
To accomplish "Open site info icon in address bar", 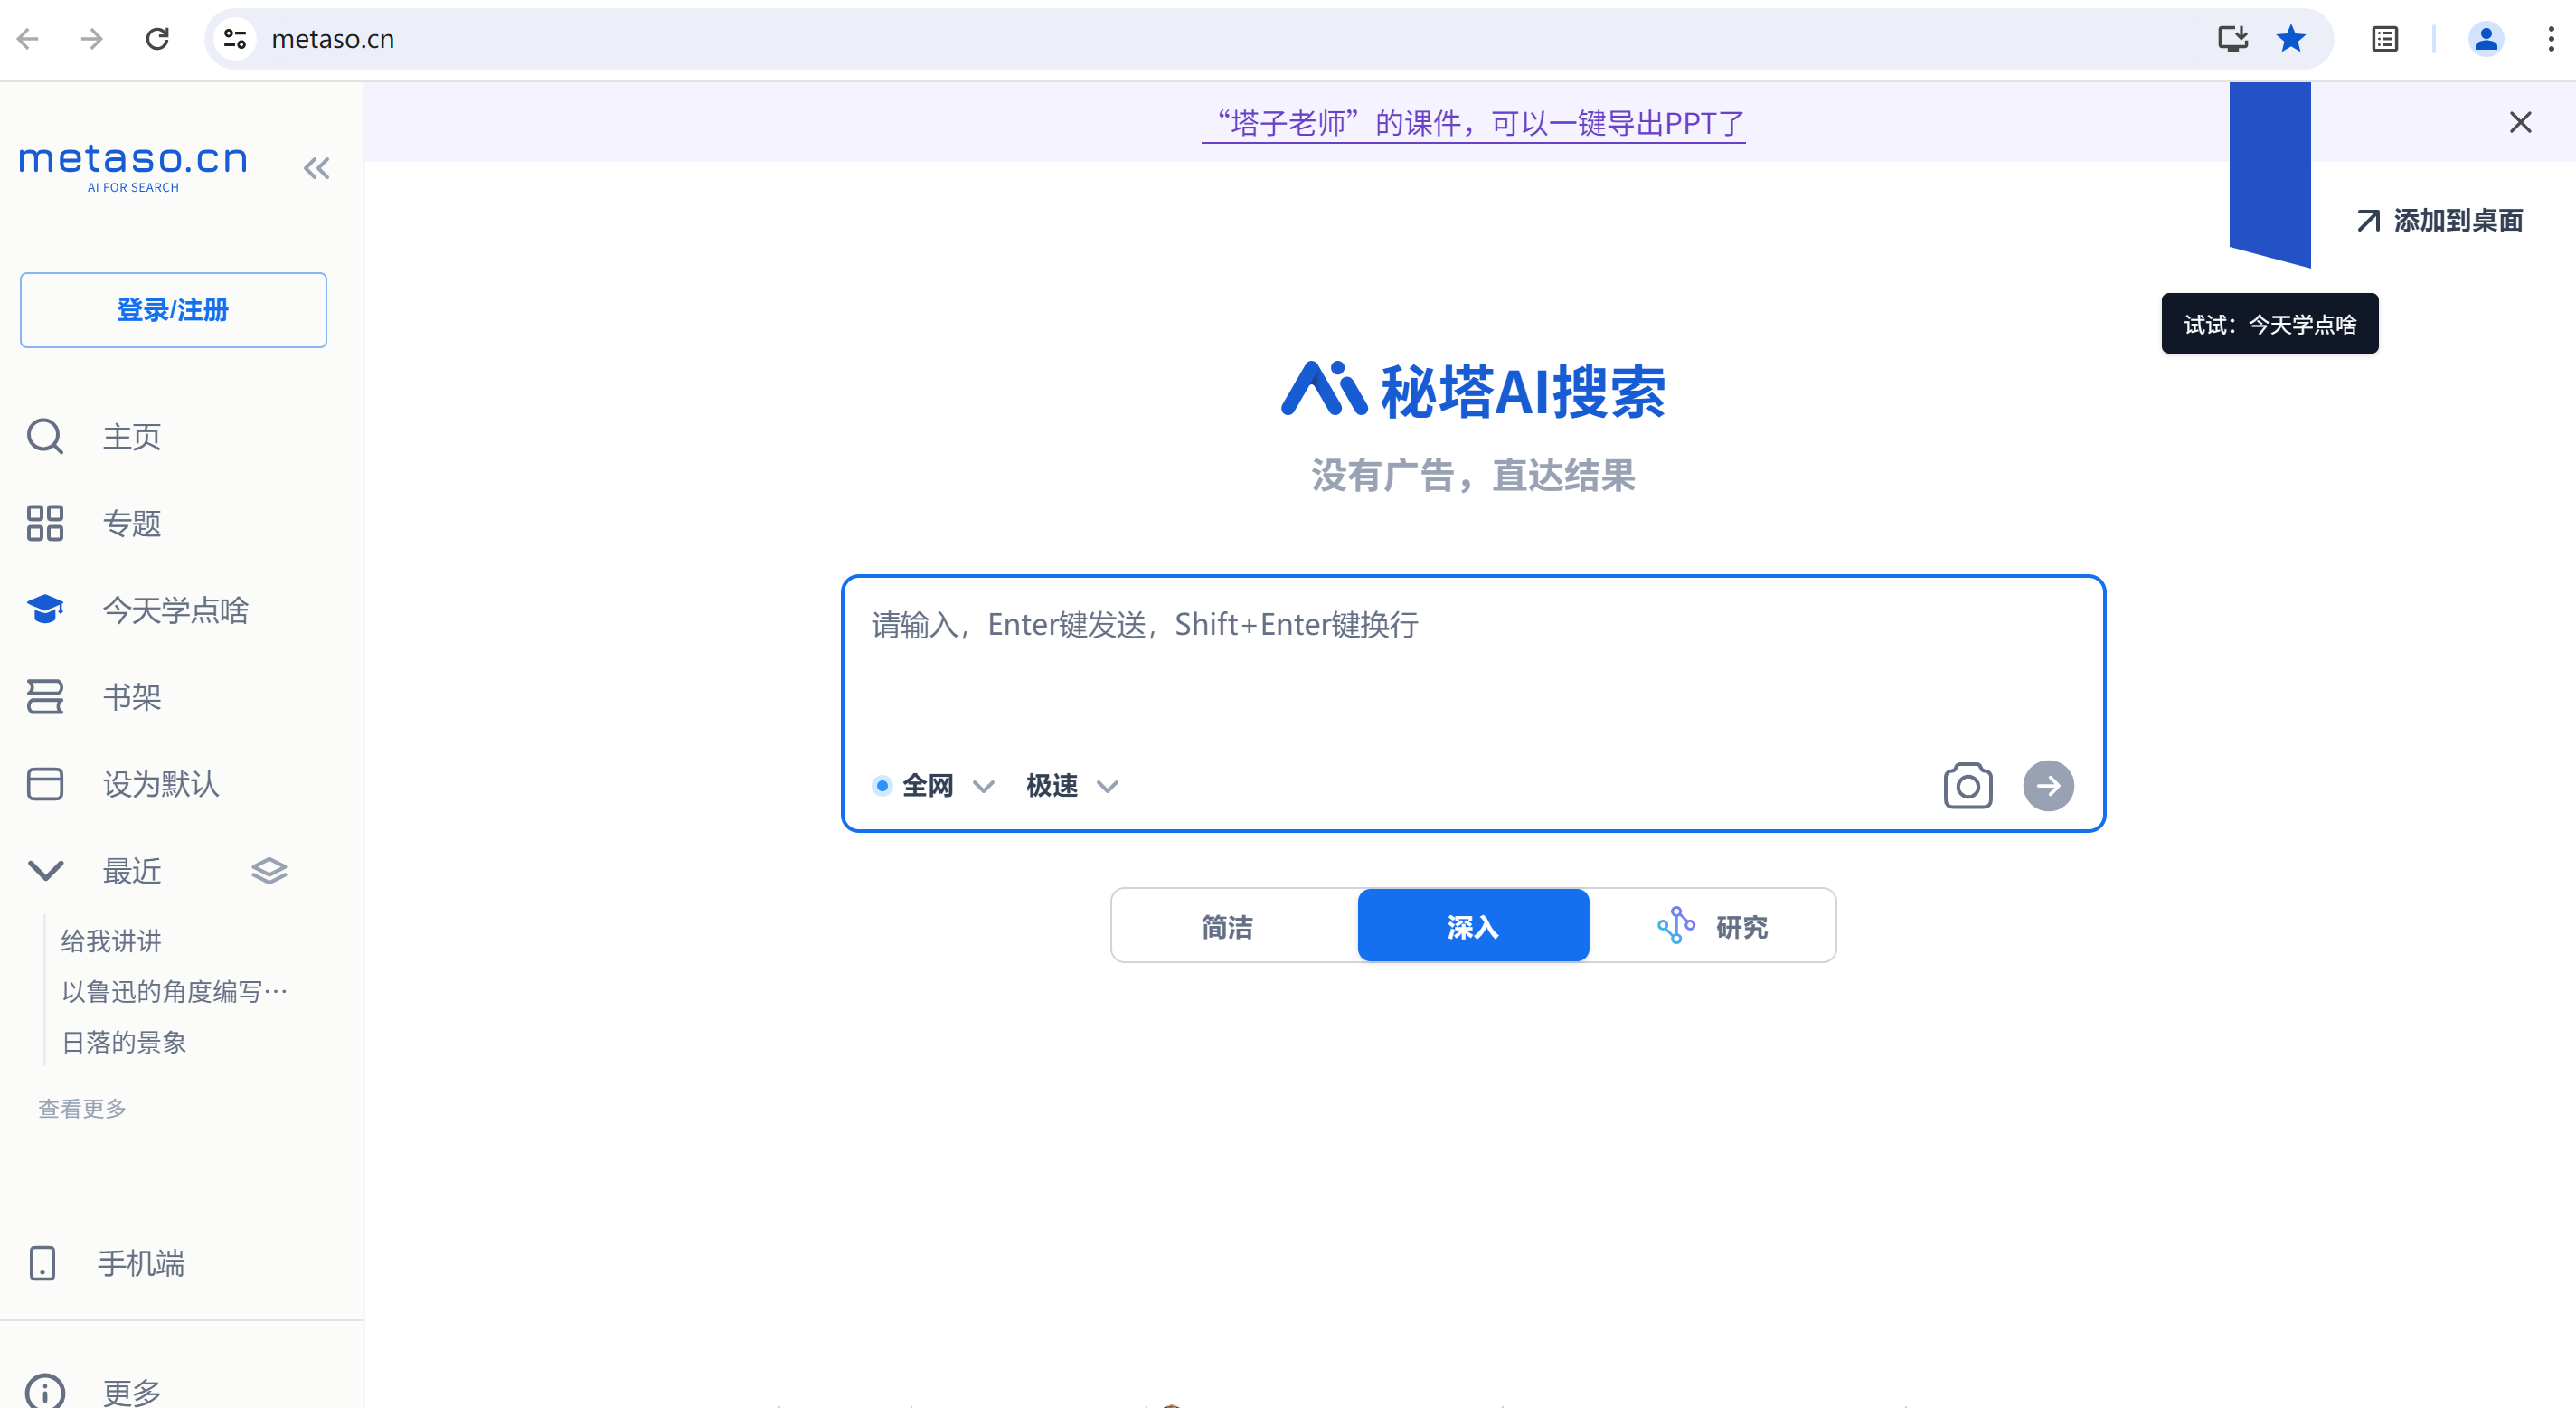I will (235, 39).
